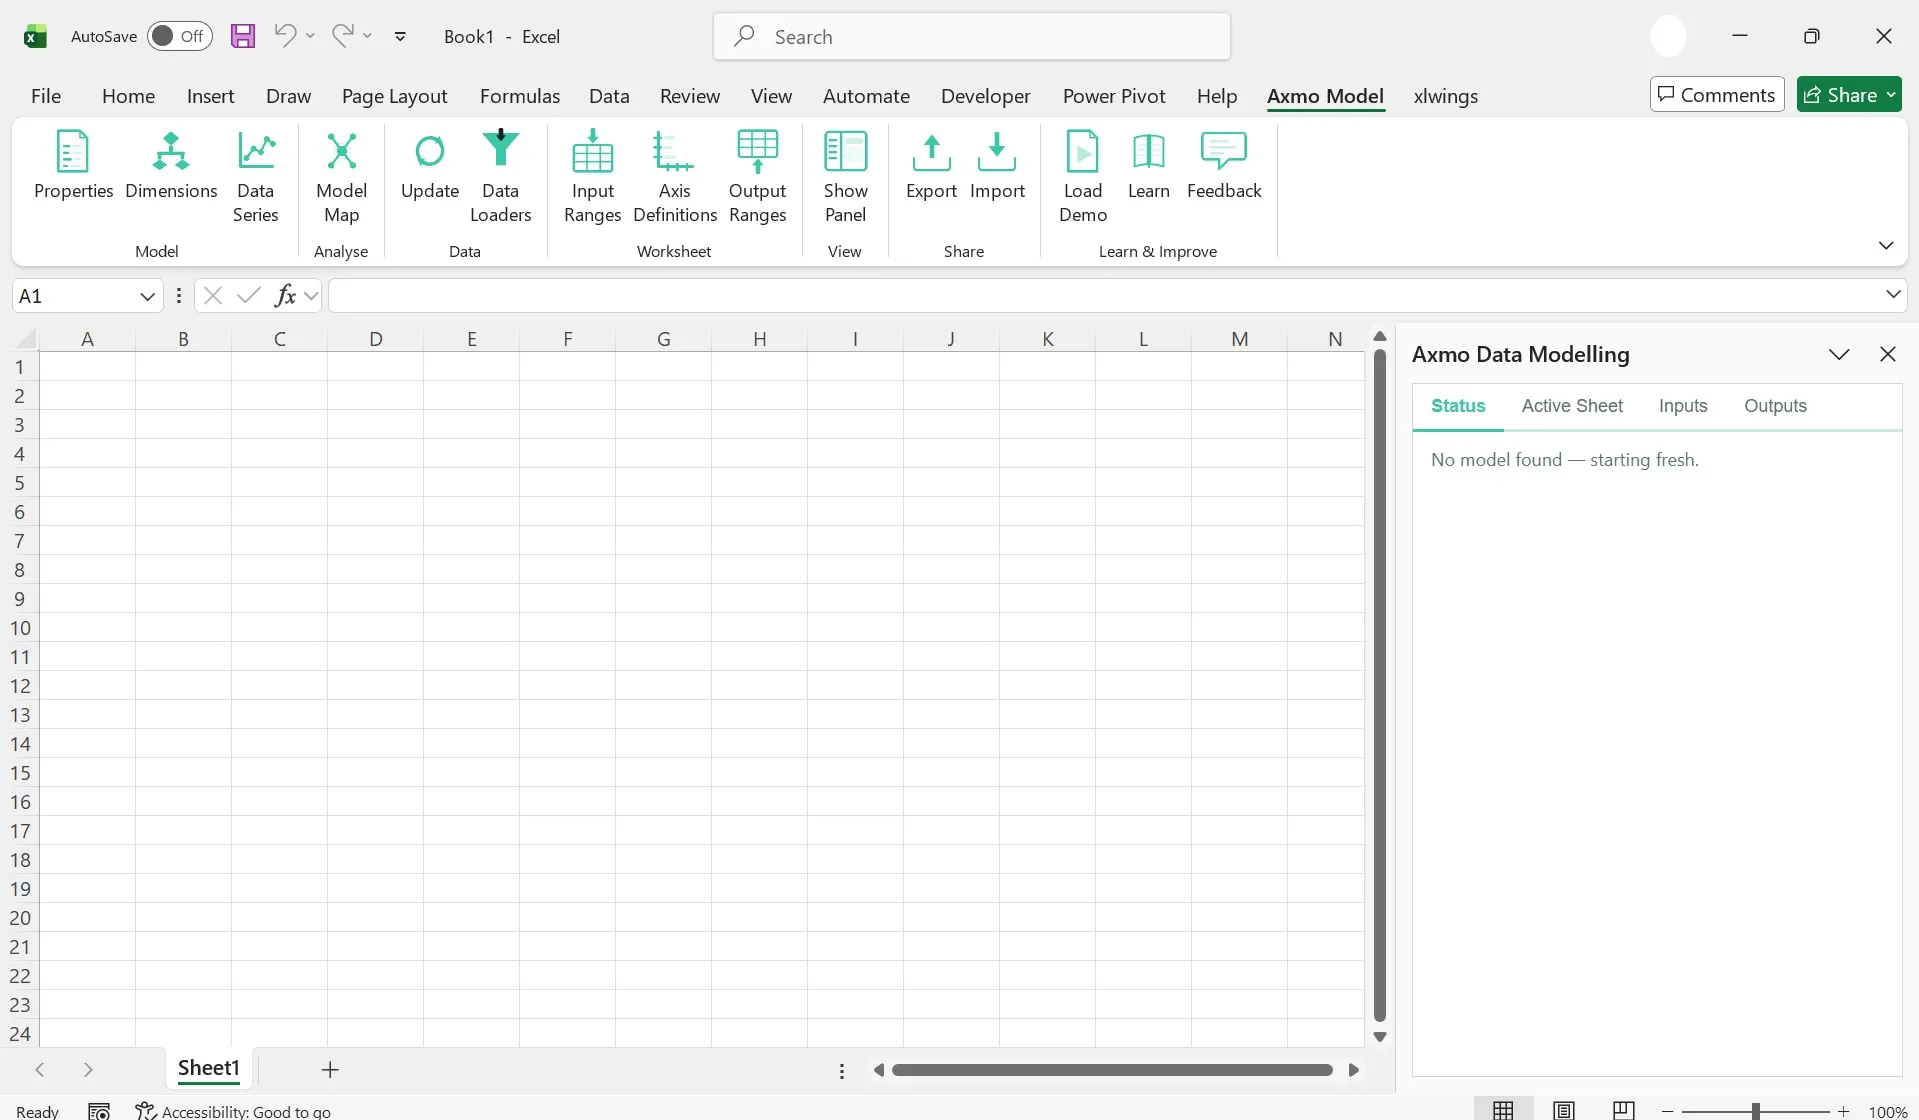Open the File menu
The width and height of the screenshot is (1919, 1120).
coord(46,96)
